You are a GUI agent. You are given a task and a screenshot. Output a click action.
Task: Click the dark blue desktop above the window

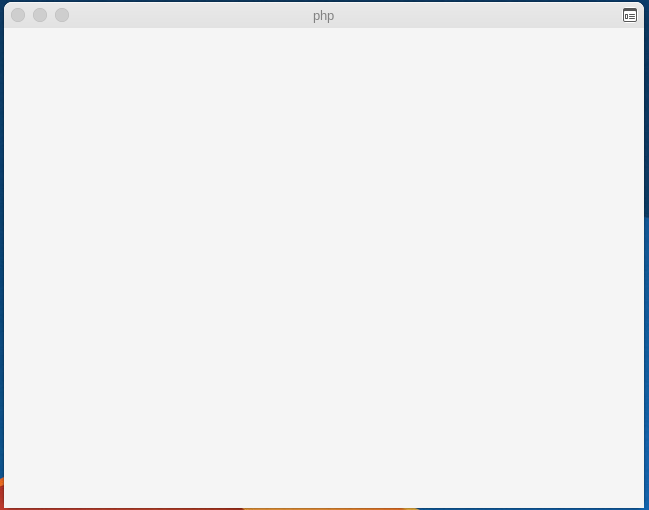[x=324, y=1]
